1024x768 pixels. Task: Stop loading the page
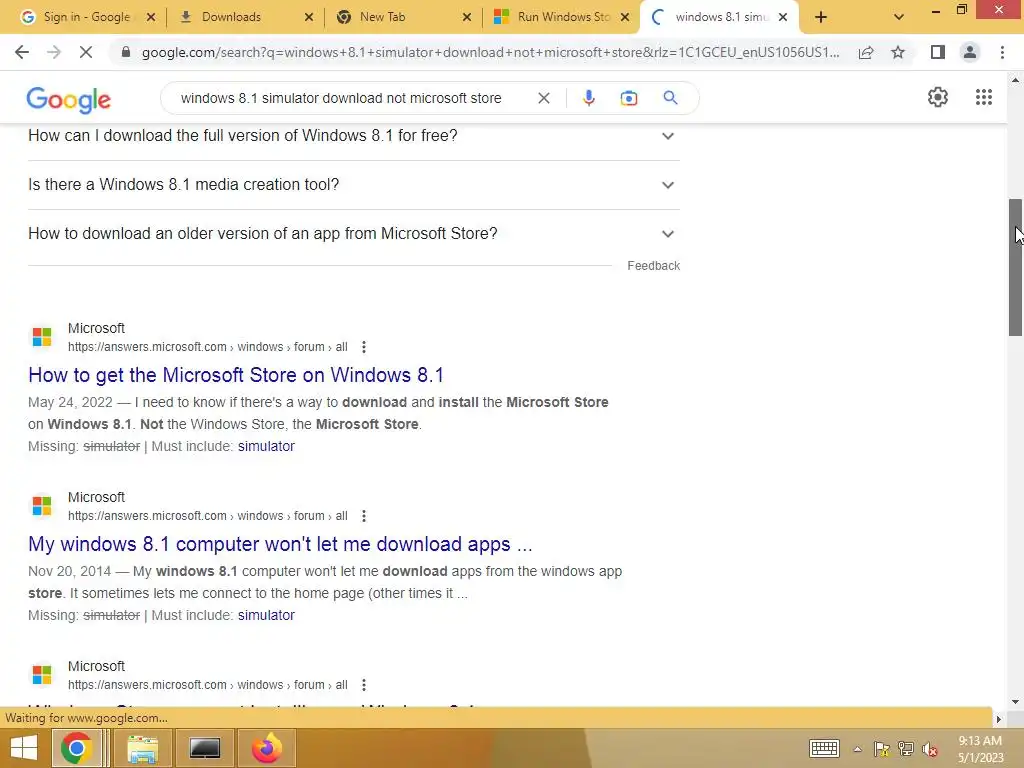86,52
